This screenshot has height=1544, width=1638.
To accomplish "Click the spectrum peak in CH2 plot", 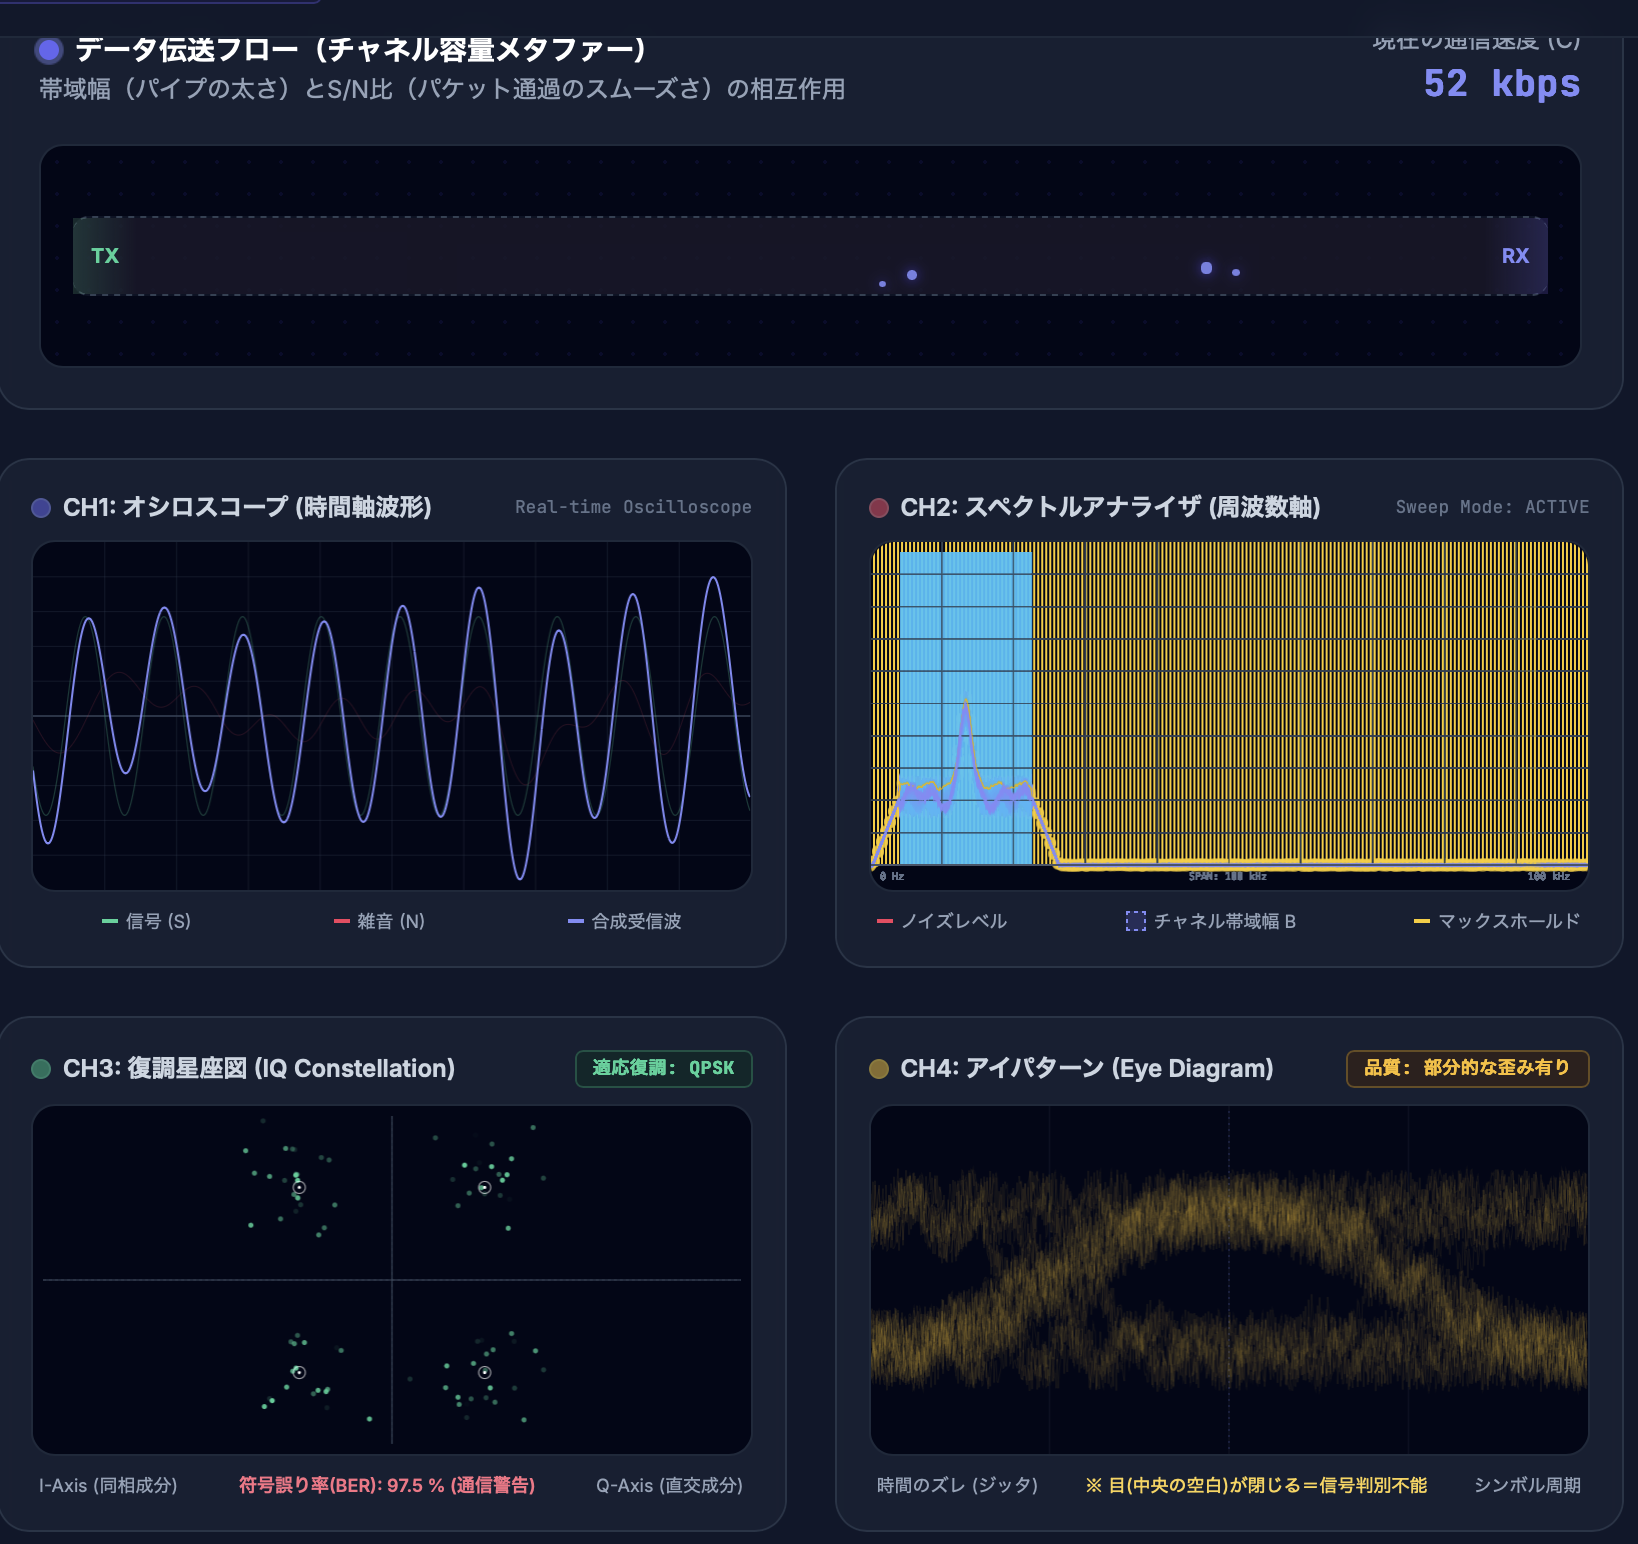I will coord(966,703).
